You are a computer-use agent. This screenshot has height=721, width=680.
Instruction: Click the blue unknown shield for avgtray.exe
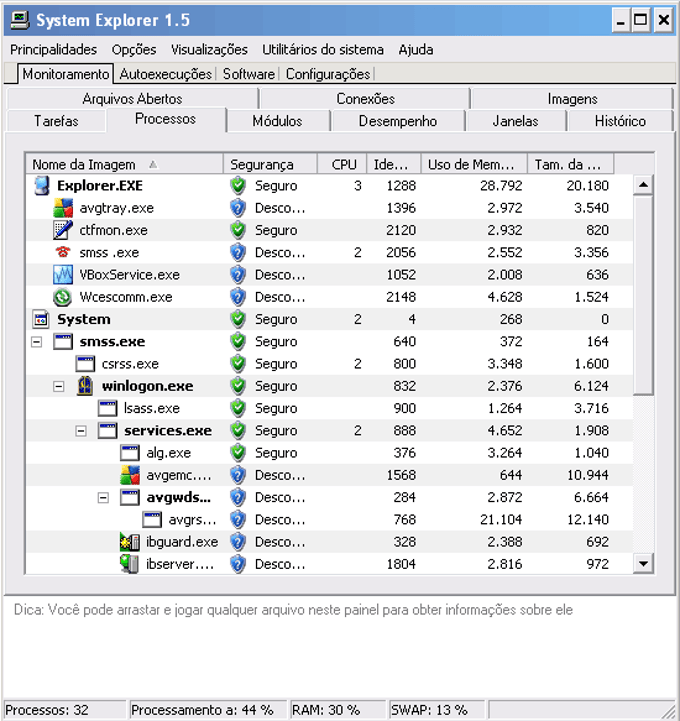click(238, 208)
